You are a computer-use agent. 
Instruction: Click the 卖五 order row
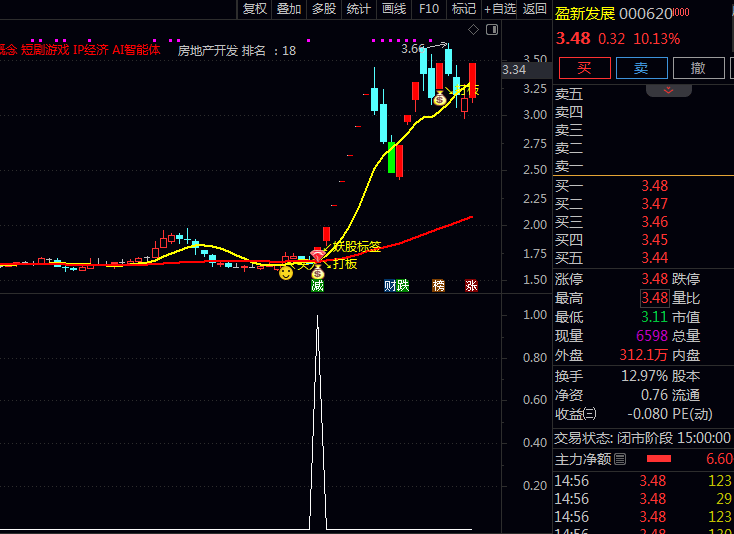pos(643,95)
